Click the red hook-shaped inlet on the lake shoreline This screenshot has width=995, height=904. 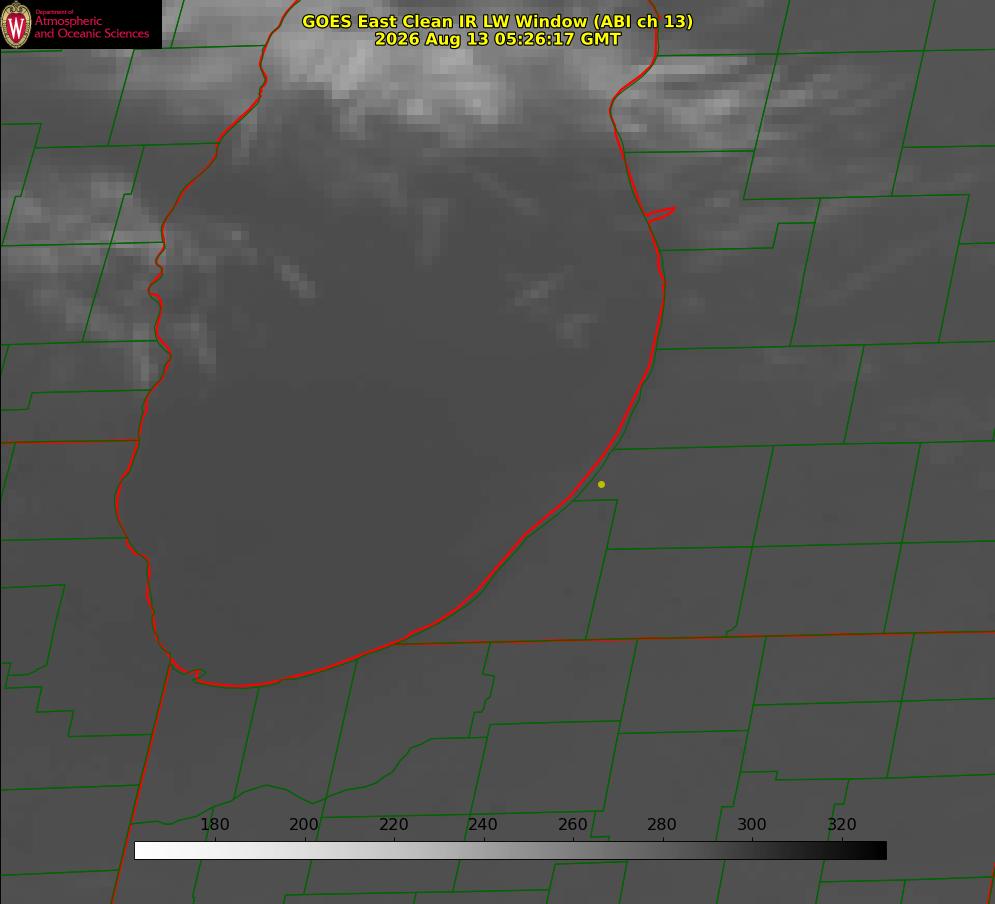click(660, 214)
